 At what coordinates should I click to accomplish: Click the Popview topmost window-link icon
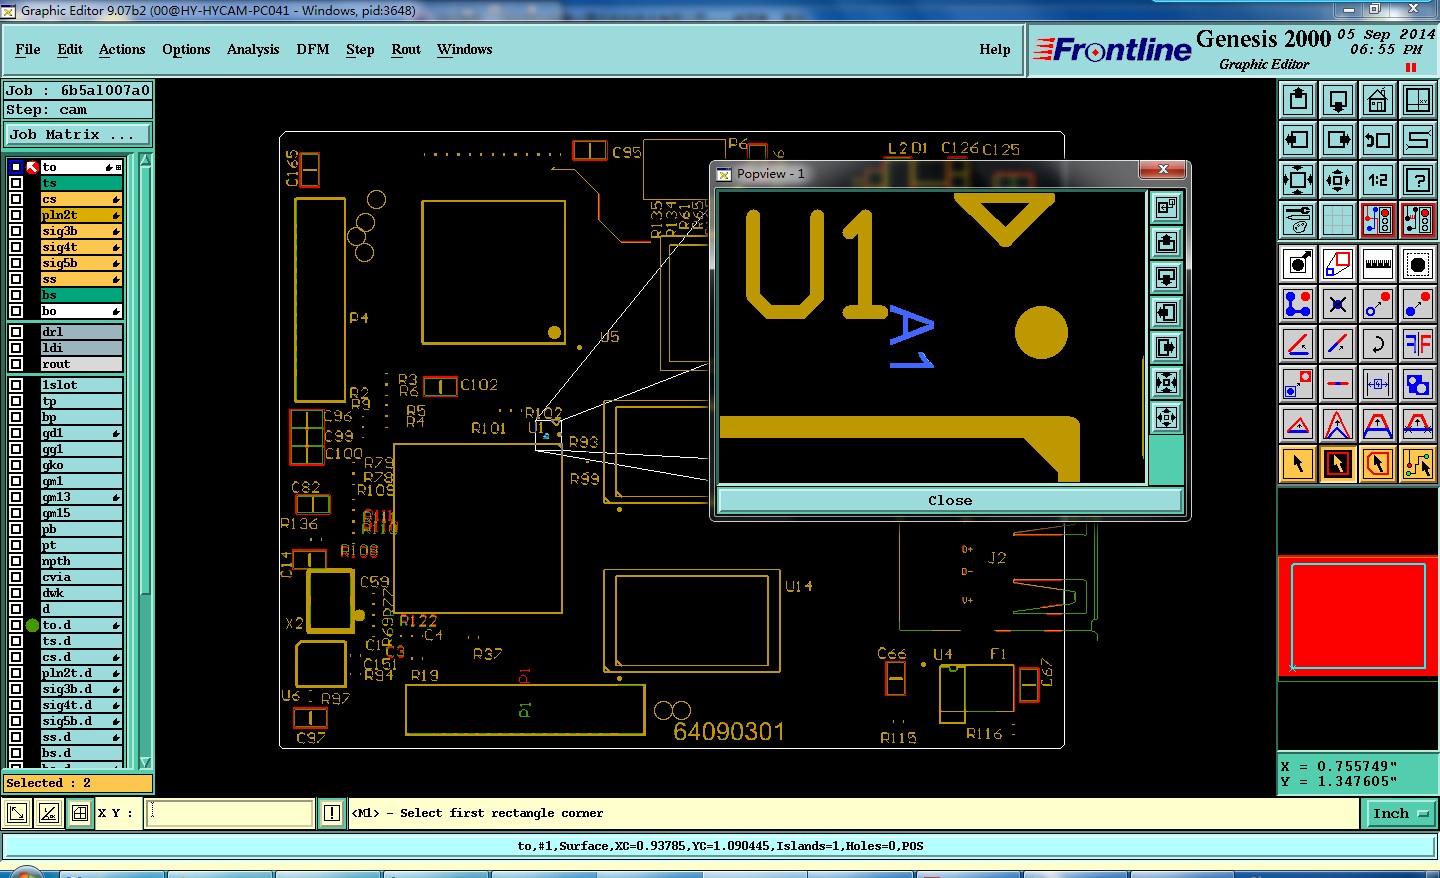click(1166, 207)
